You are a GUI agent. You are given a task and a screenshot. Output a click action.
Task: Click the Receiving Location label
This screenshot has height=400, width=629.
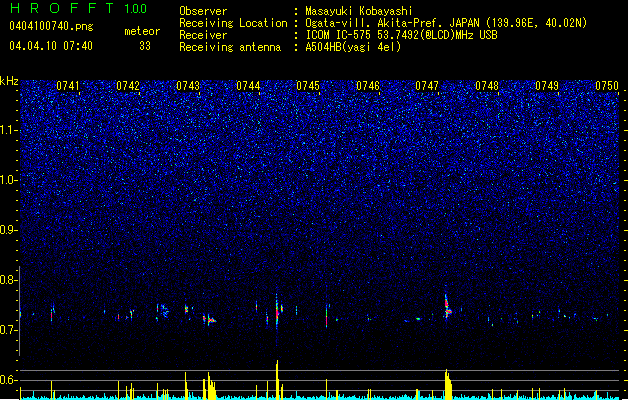pos(233,23)
